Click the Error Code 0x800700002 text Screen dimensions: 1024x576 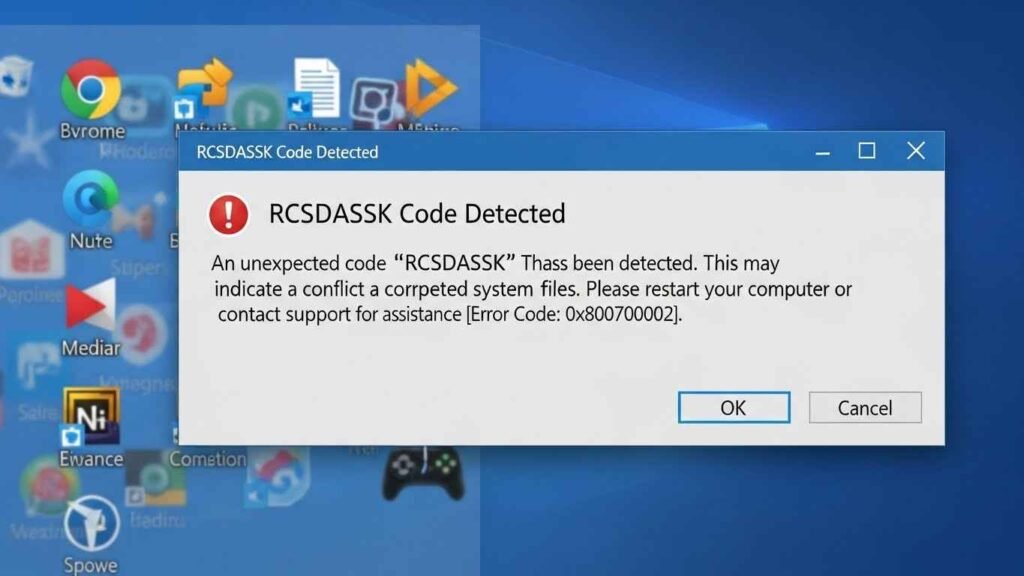pos(574,314)
